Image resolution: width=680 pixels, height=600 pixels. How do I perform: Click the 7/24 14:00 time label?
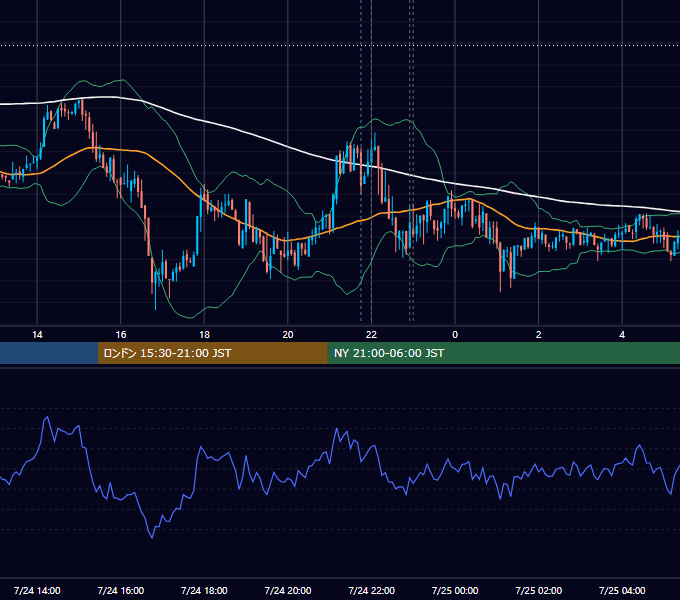point(37,590)
